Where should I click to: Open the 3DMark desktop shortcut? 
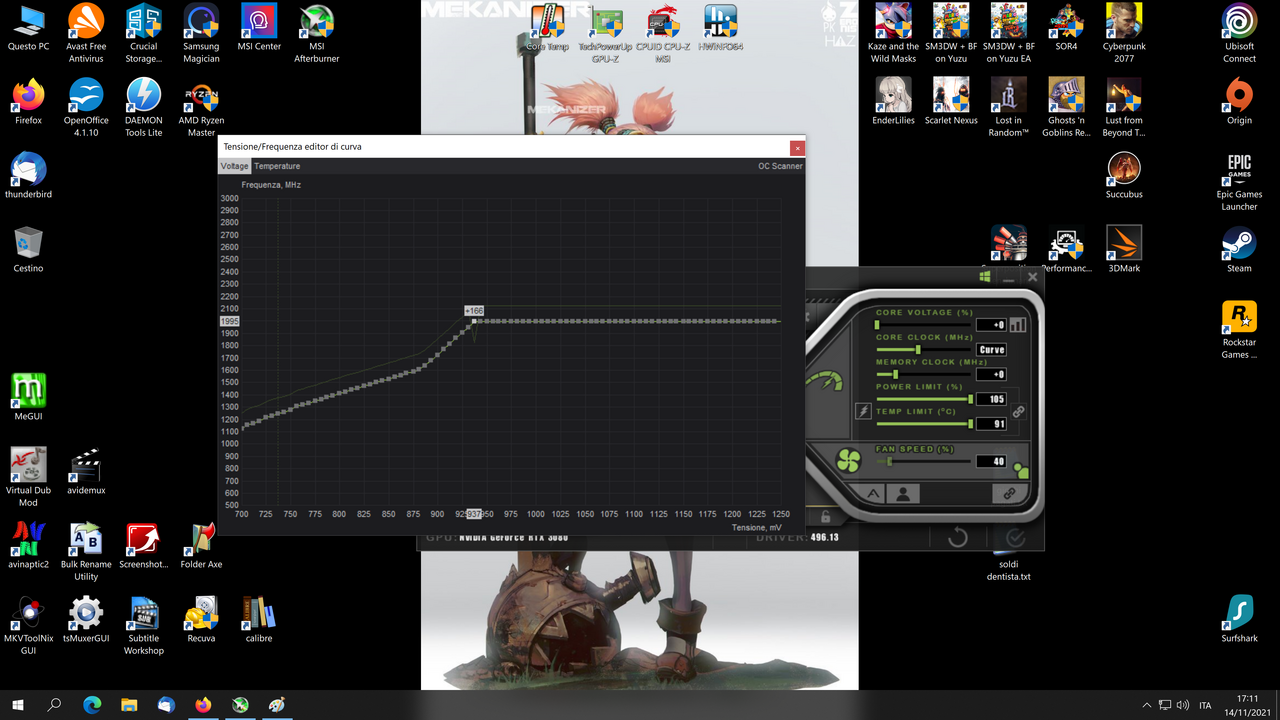click(1124, 250)
